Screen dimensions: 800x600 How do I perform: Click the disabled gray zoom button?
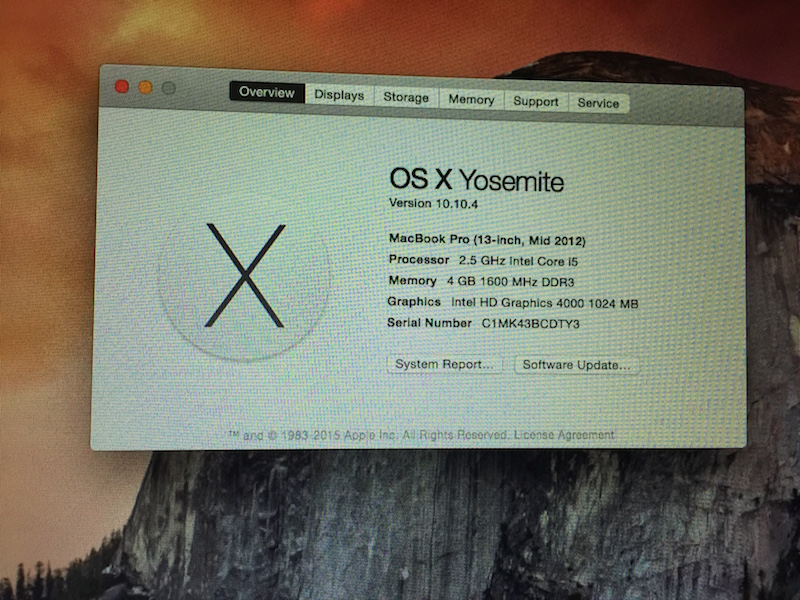(x=169, y=88)
